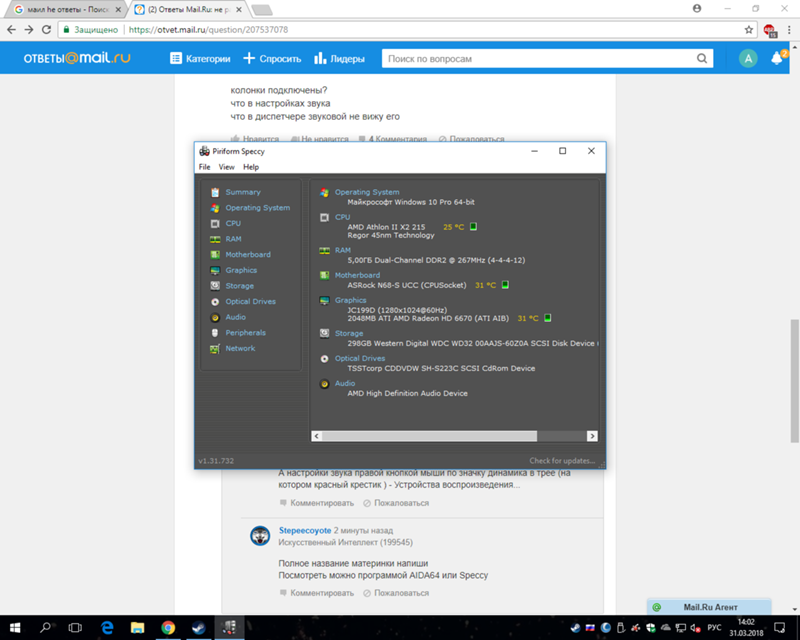Select RAM in Speccy sidebar

[233, 239]
